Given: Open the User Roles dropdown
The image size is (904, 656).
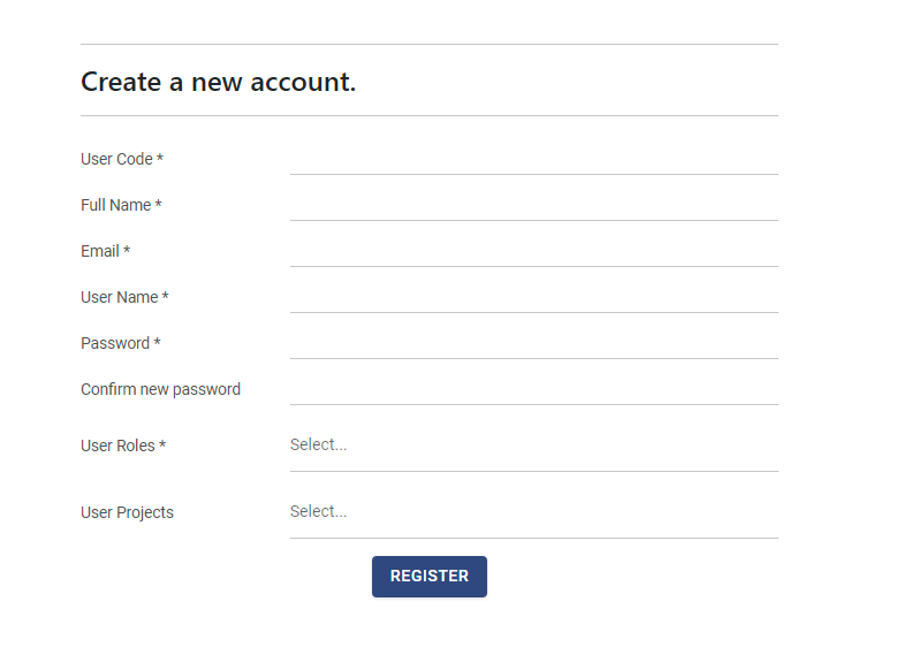Looking at the screenshot, I should tap(533, 446).
